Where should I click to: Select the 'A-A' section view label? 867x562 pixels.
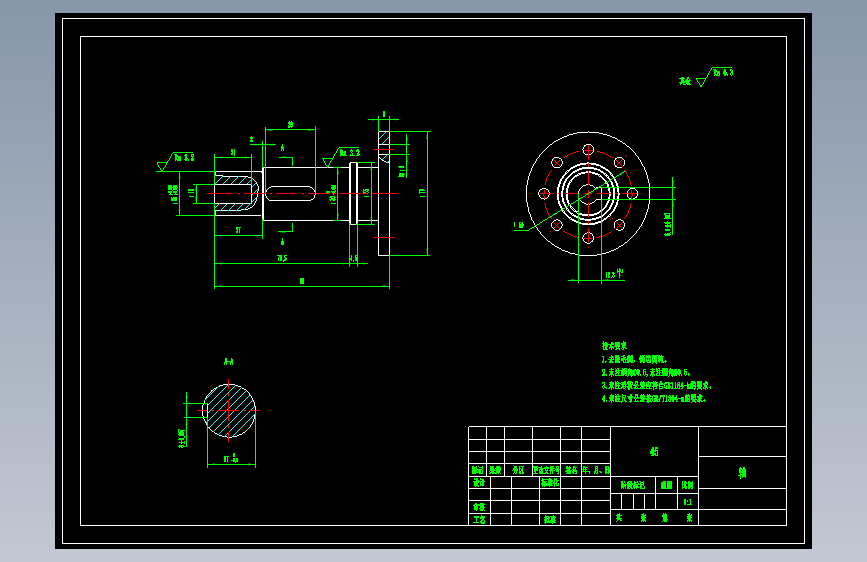click(228, 362)
